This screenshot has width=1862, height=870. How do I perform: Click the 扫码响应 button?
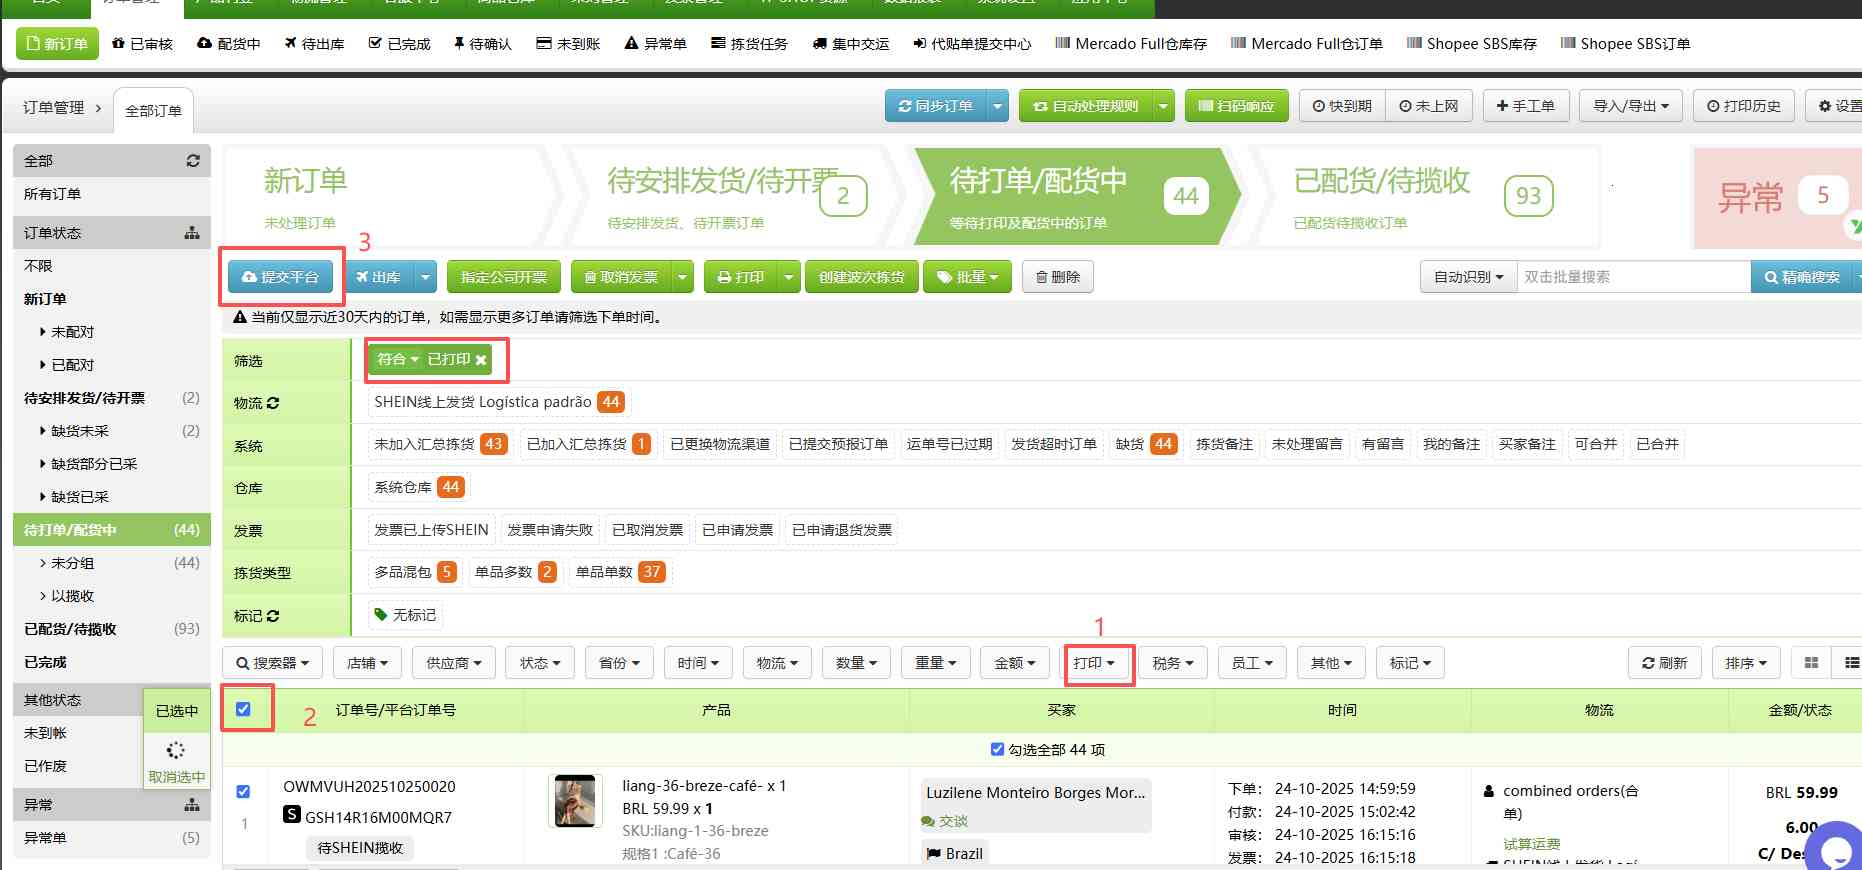(x=1235, y=106)
